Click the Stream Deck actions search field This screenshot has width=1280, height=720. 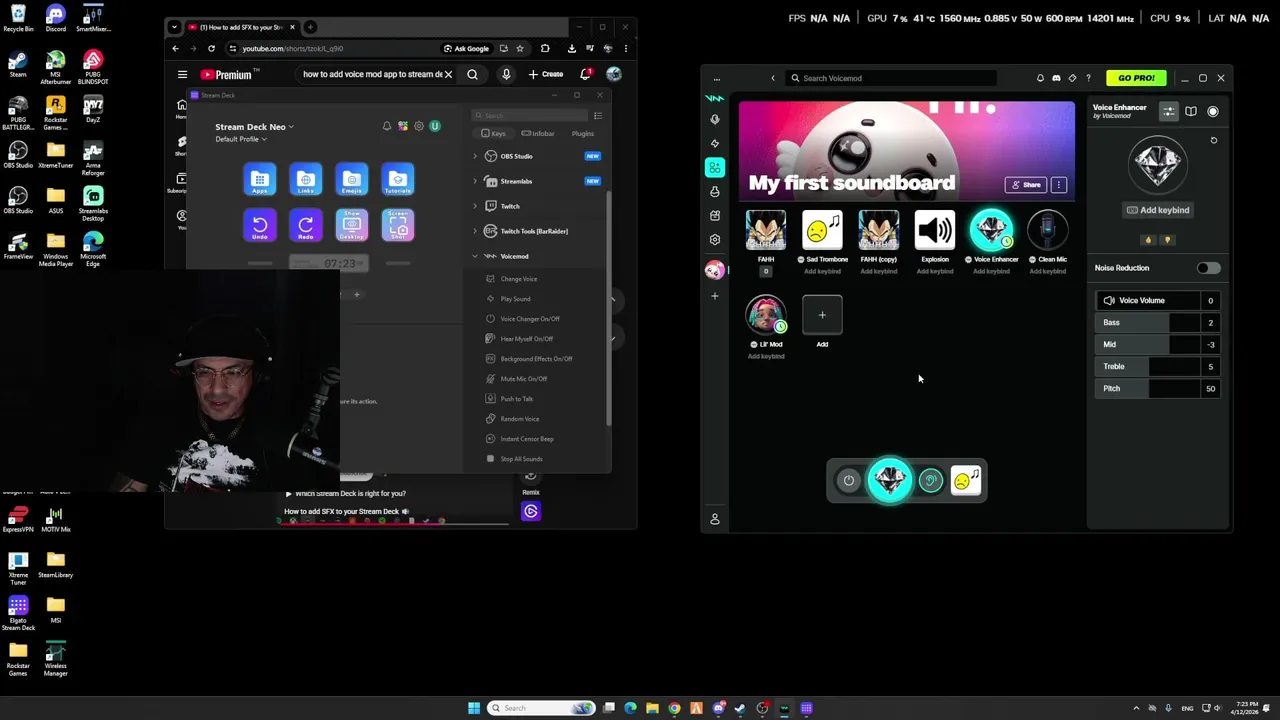[x=530, y=115]
